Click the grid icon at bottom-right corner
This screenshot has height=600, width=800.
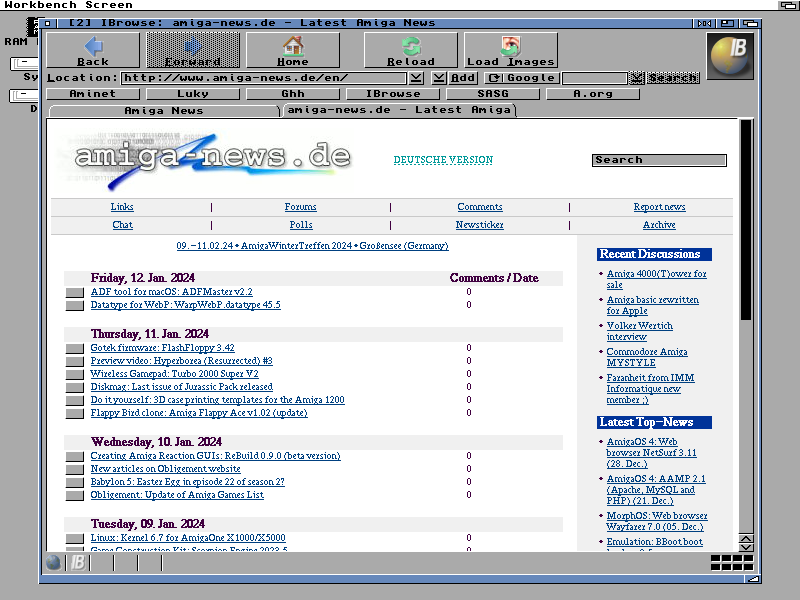[x=731, y=562]
